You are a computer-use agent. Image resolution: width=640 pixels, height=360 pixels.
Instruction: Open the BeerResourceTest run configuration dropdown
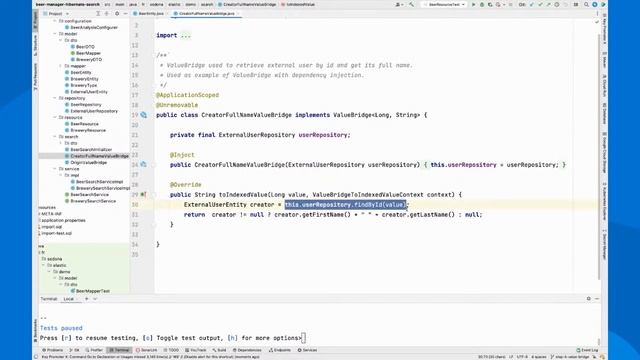tap(444, 4)
